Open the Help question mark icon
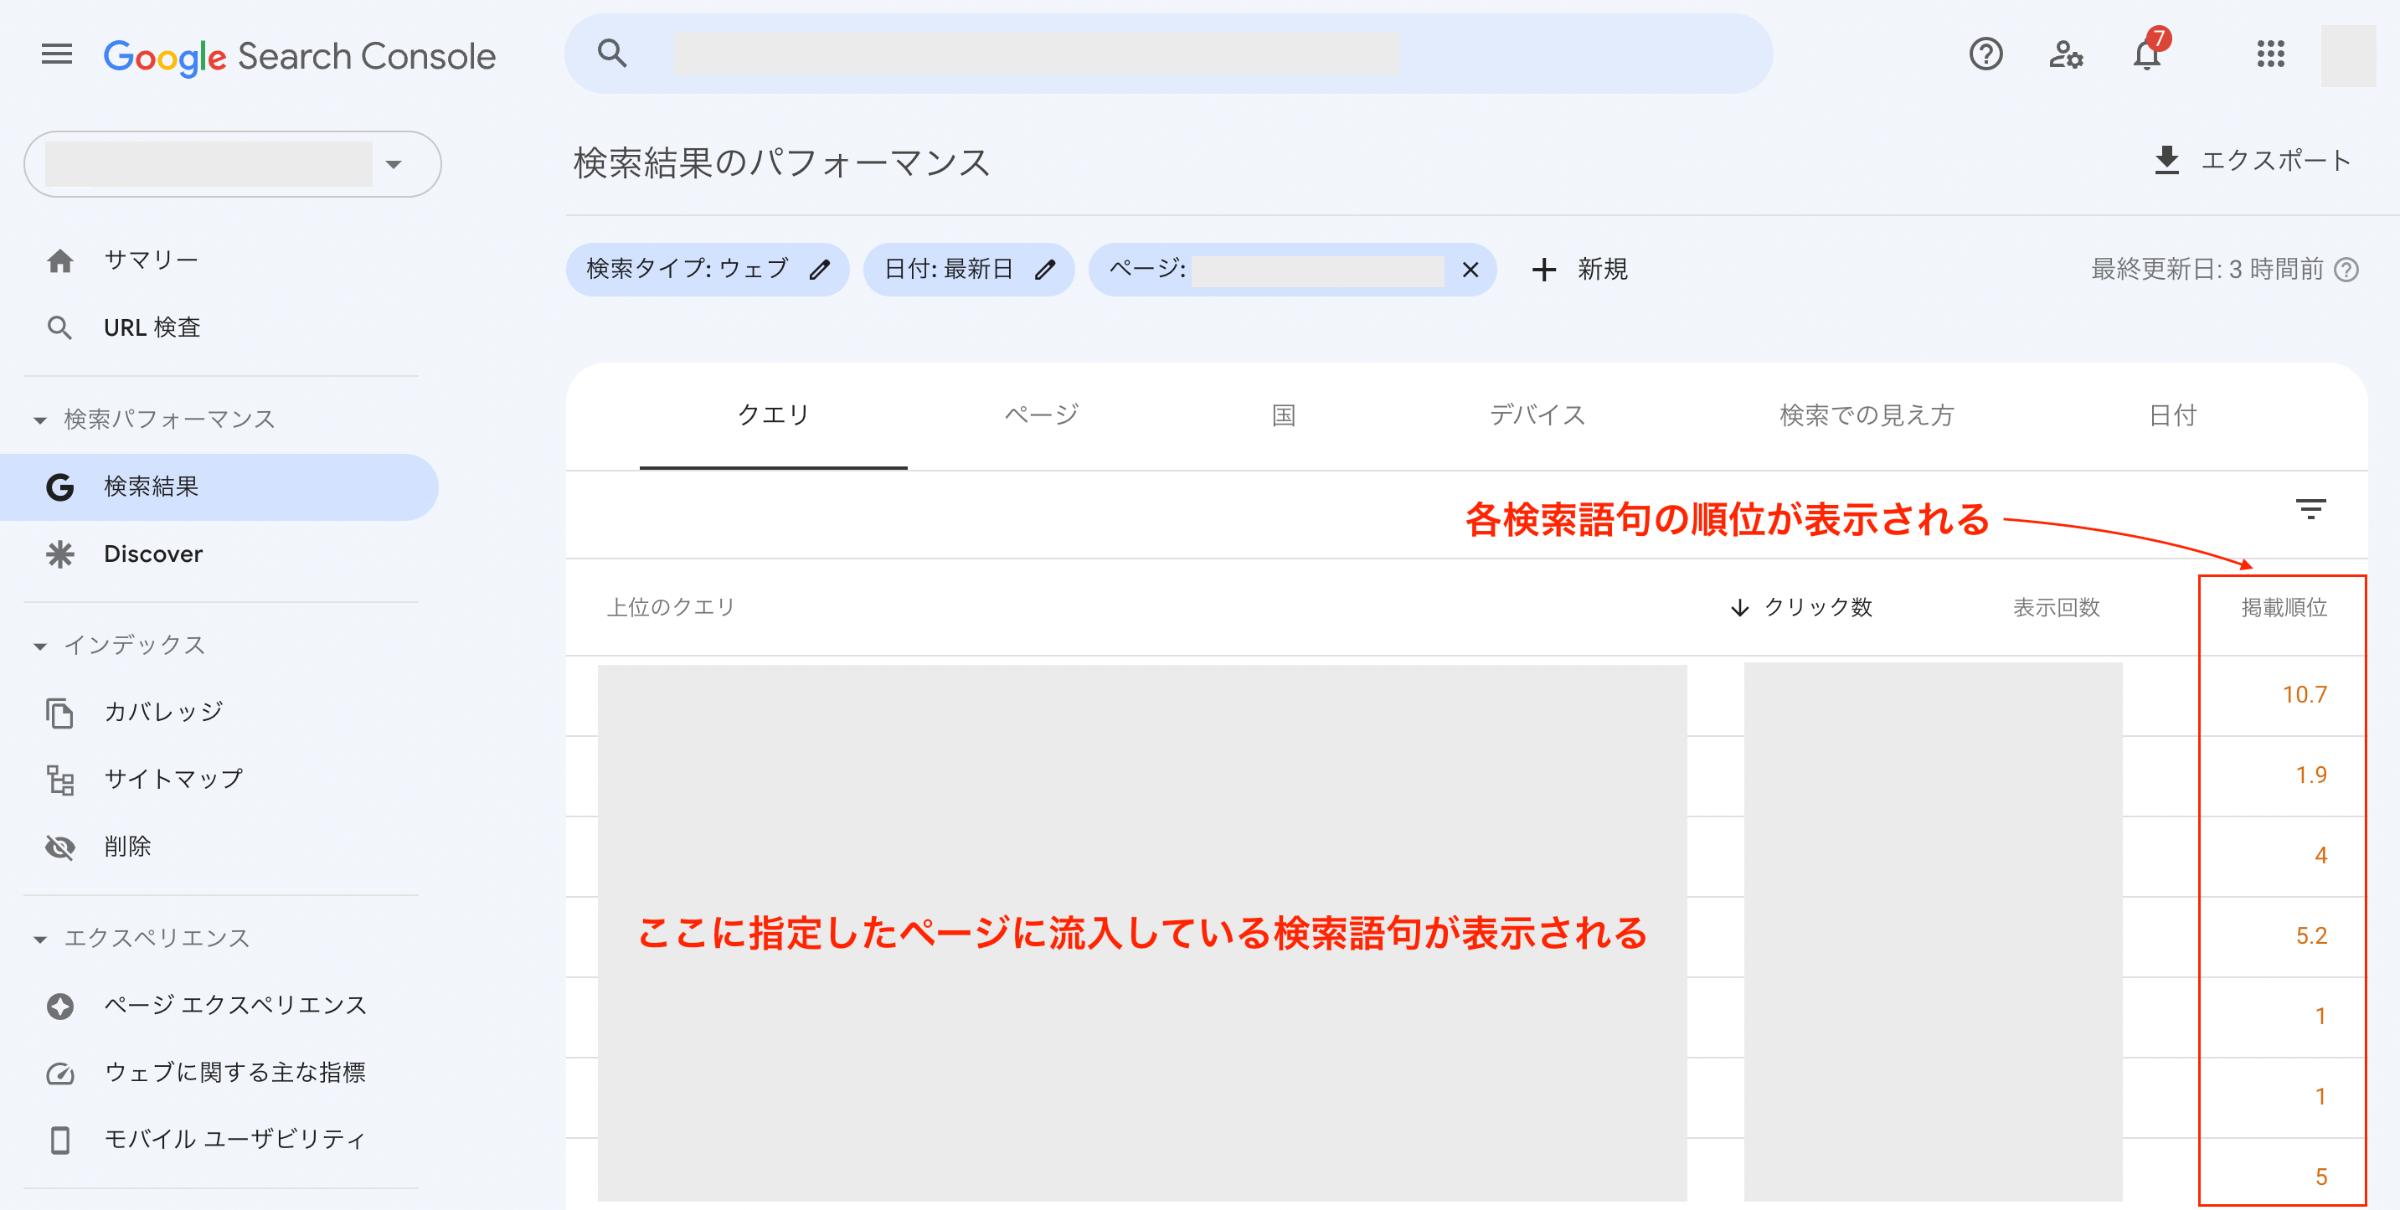The image size is (2400, 1210). 1986,54
